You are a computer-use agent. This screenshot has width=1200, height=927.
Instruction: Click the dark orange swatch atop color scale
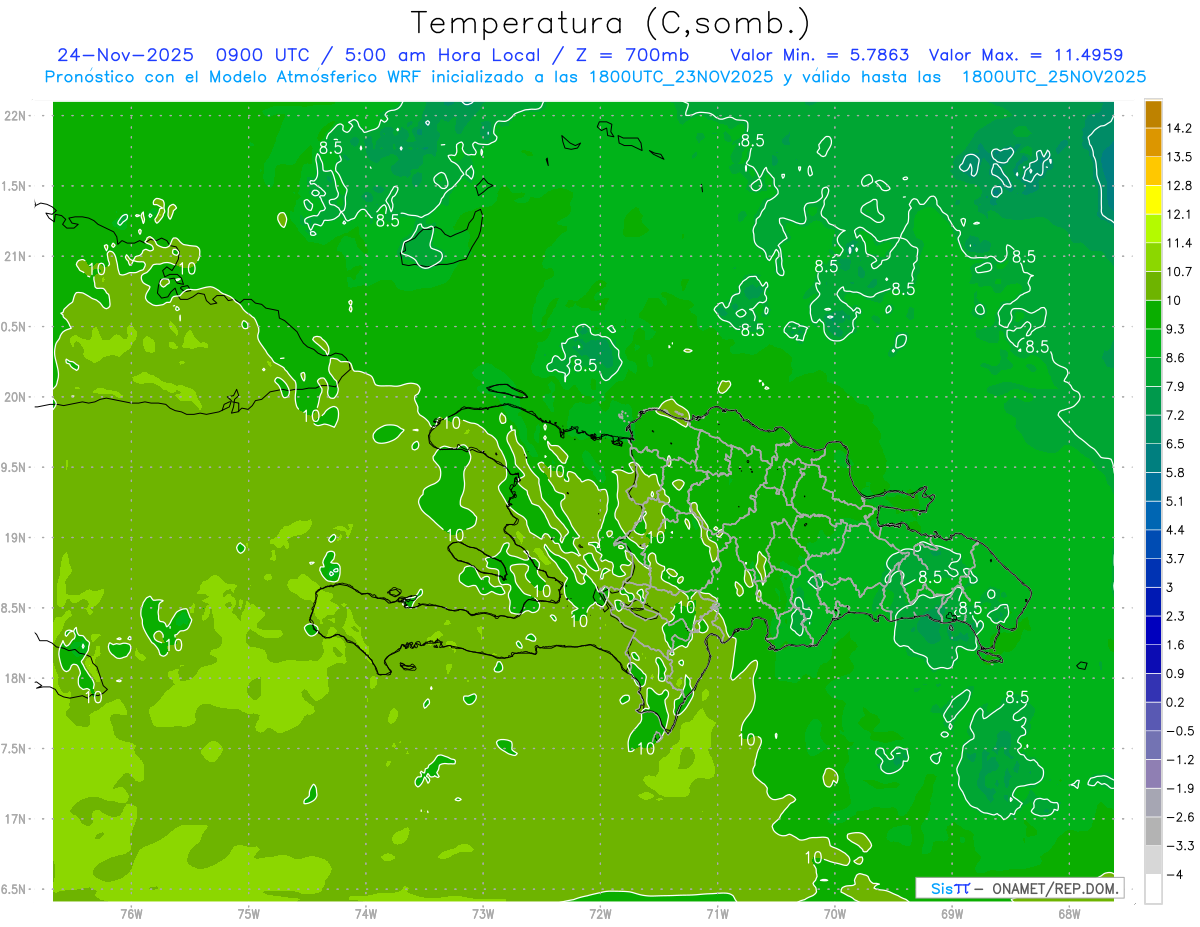pyautogui.click(x=1153, y=114)
